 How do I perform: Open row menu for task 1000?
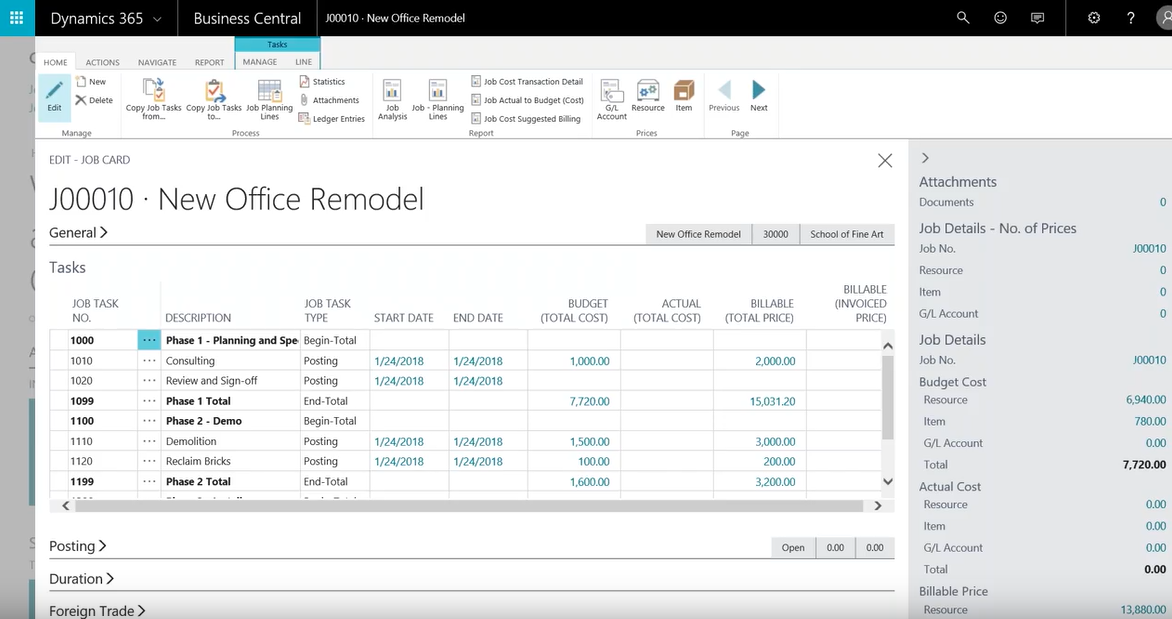pos(149,340)
